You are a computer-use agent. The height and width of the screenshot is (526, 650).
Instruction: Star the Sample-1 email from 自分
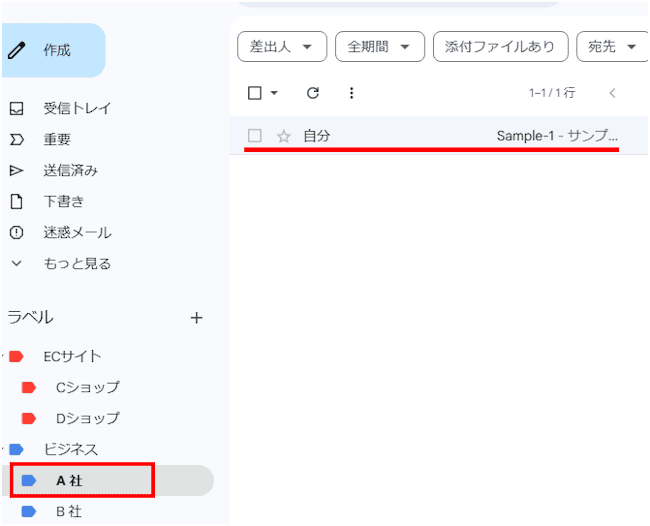pos(284,136)
